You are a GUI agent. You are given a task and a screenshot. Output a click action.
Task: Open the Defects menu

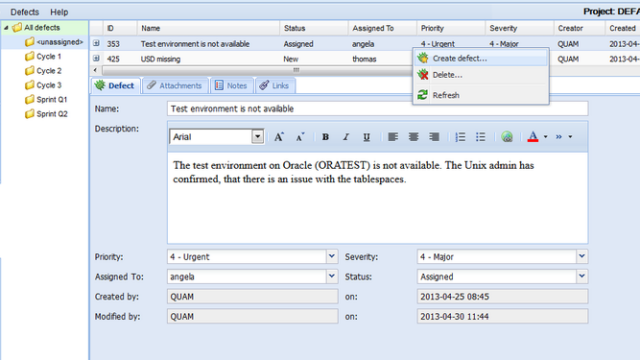[24, 12]
